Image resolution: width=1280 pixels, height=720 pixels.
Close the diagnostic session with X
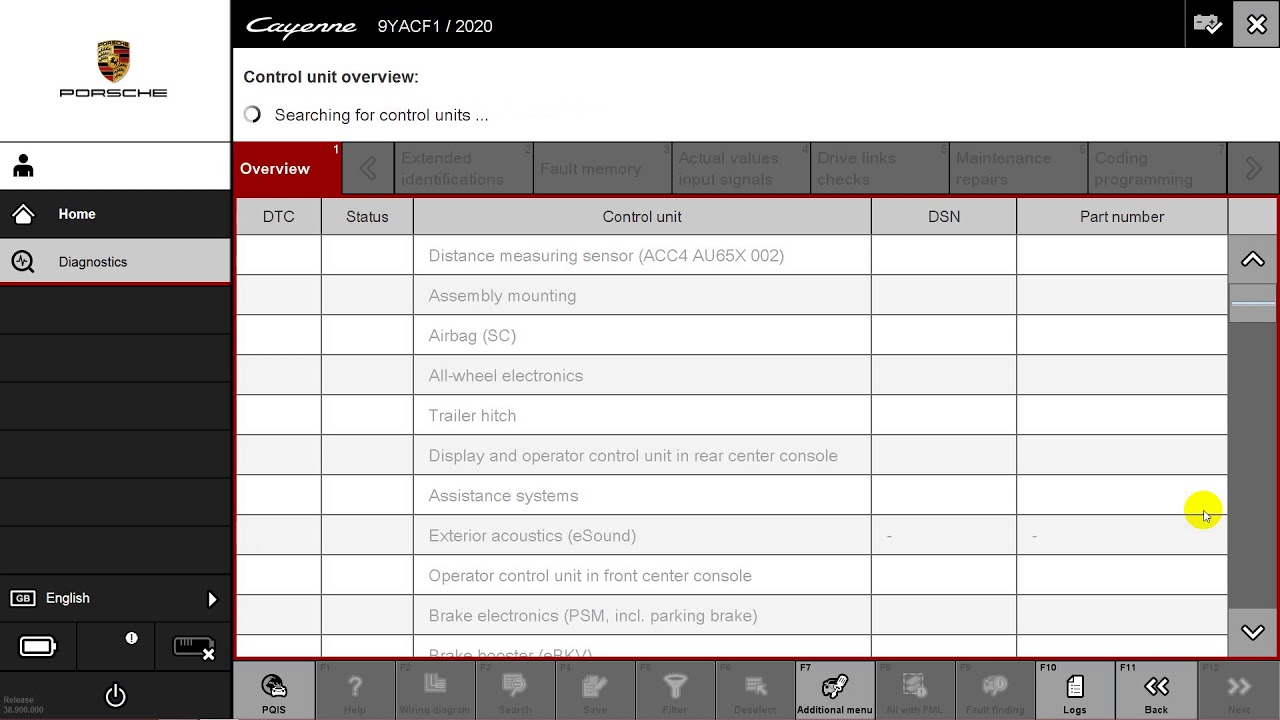(x=1257, y=25)
